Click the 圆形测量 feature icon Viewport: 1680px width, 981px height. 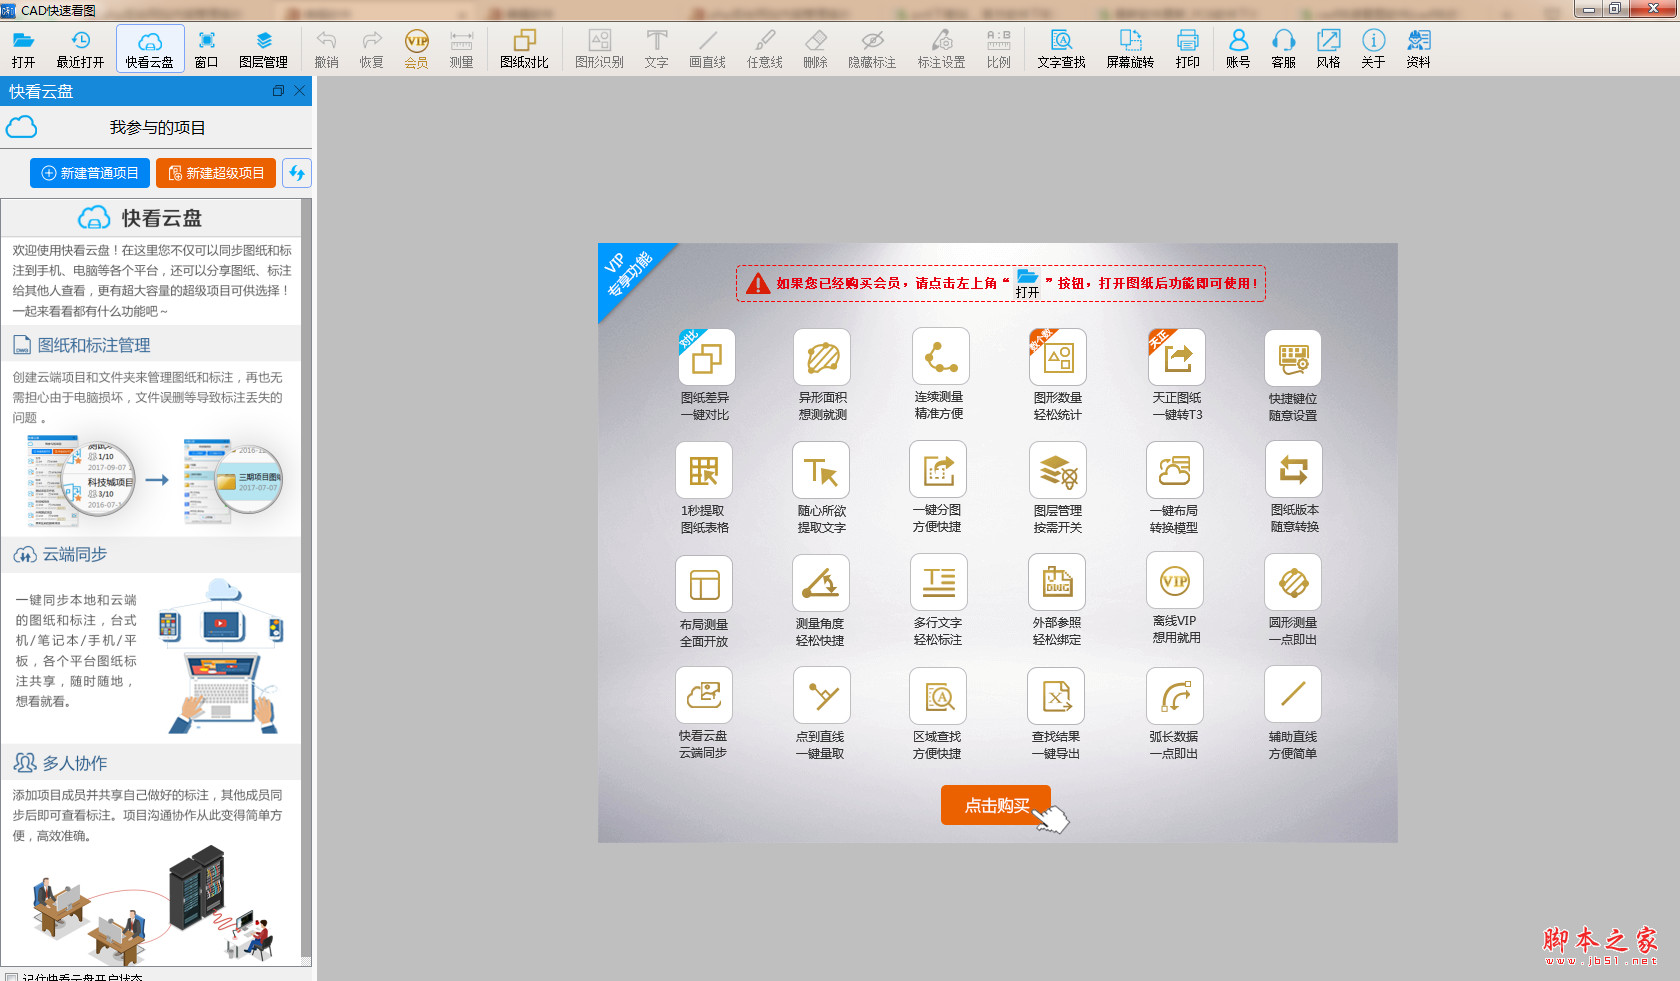tap(1293, 582)
